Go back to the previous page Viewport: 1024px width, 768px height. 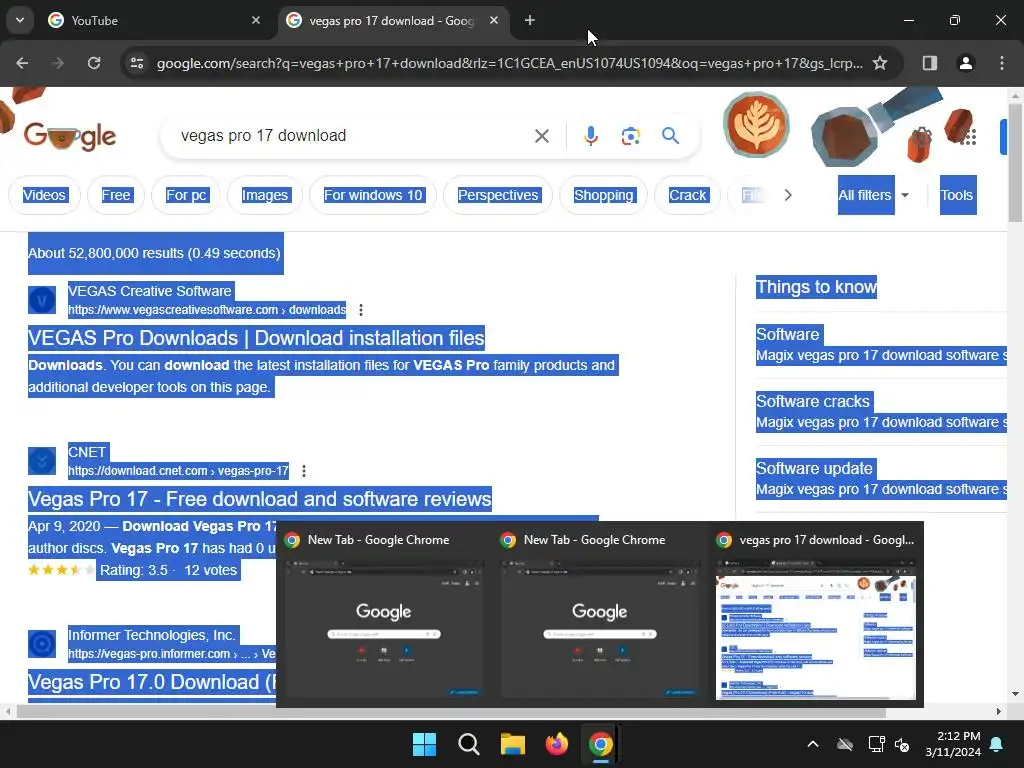pyautogui.click(x=22, y=63)
